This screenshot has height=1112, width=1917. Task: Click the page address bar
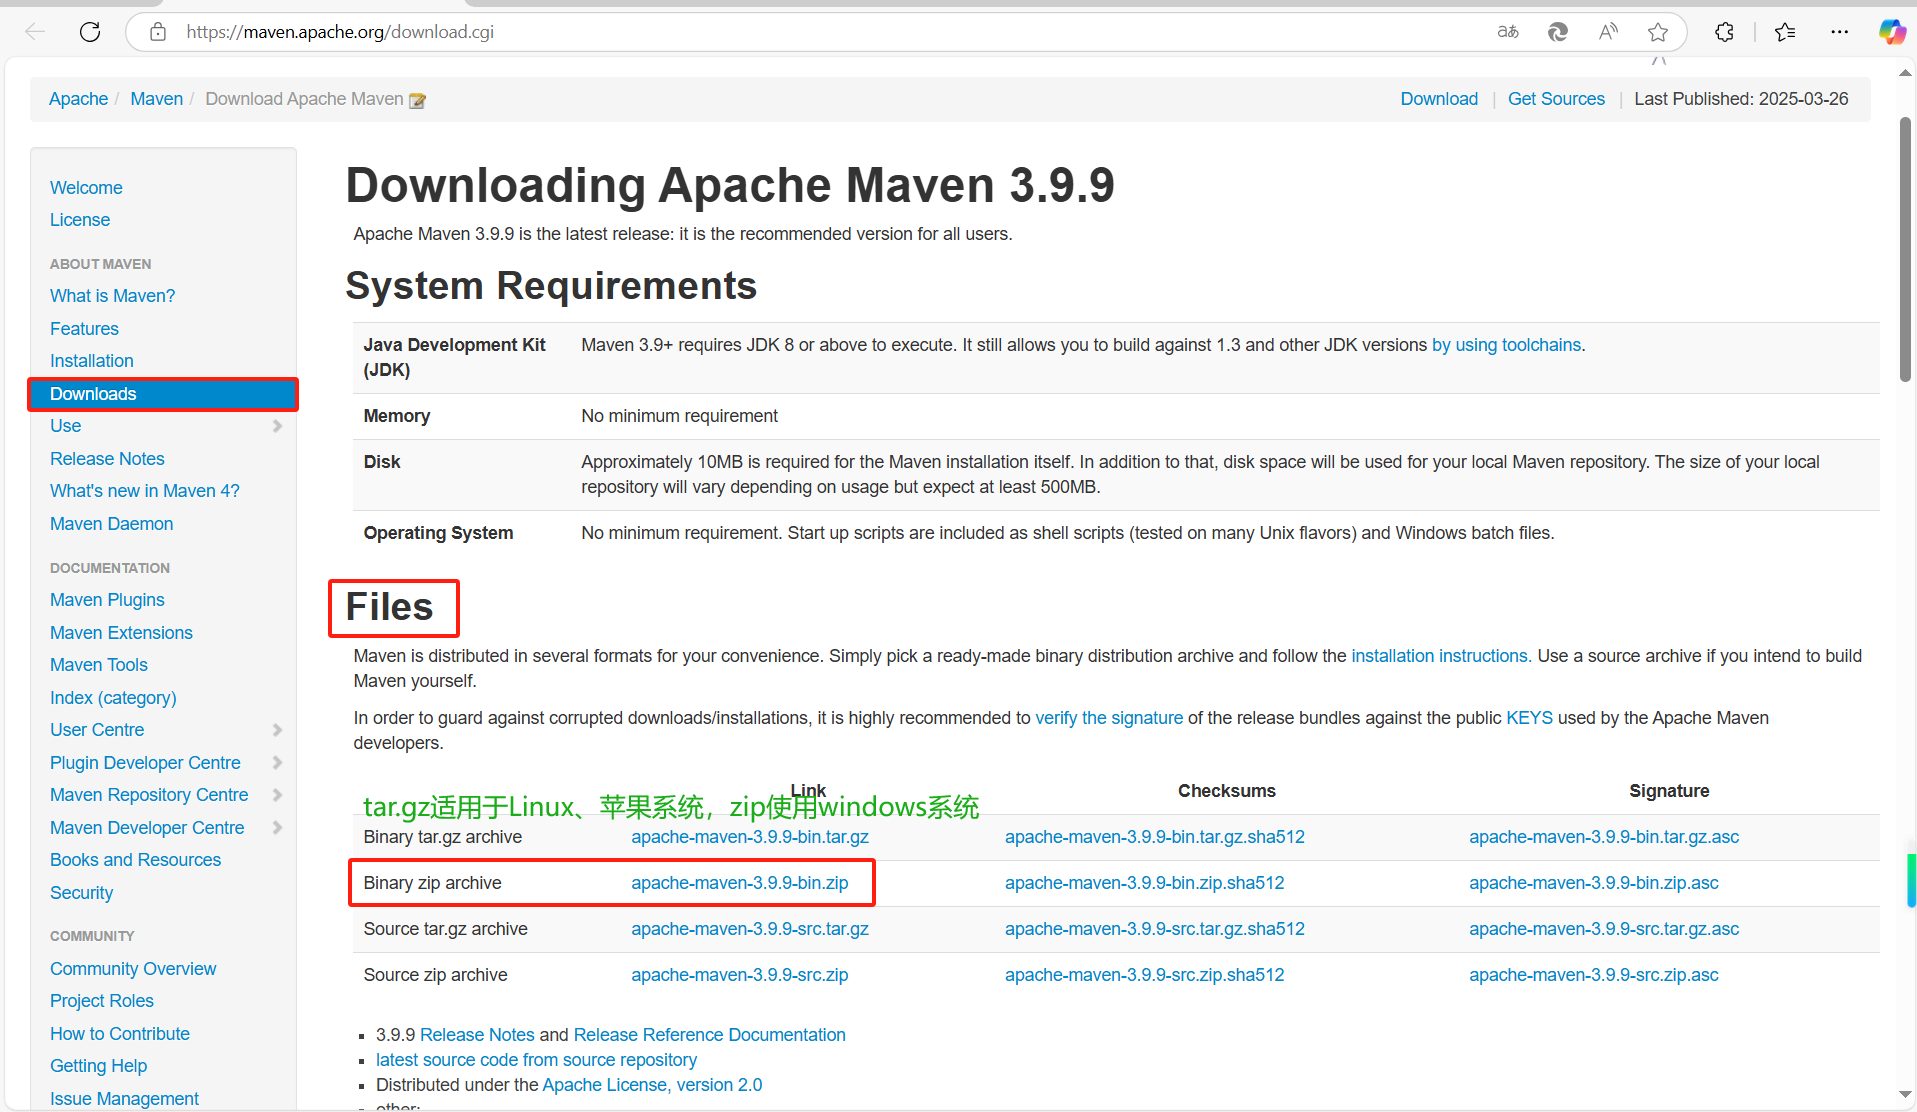tap(700, 31)
